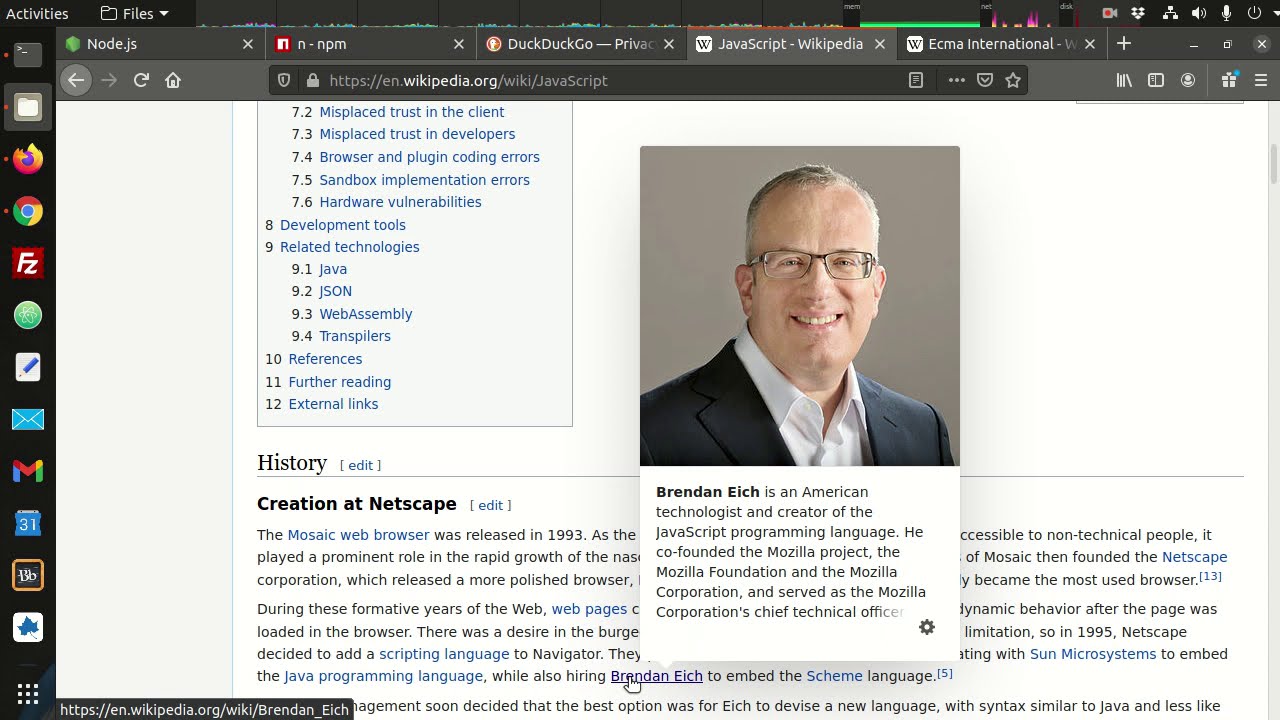Show sidebars icon in toolbar

(x=1156, y=81)
